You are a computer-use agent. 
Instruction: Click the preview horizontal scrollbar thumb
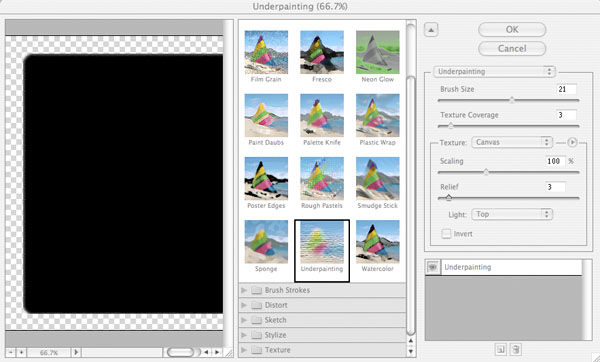[180, 352]
